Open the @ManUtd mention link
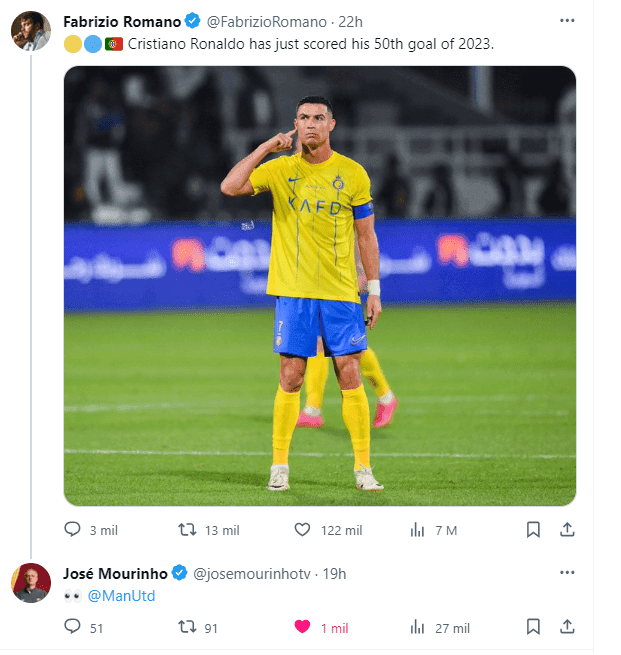The image size is (621, 655). [x=121, y=596]
